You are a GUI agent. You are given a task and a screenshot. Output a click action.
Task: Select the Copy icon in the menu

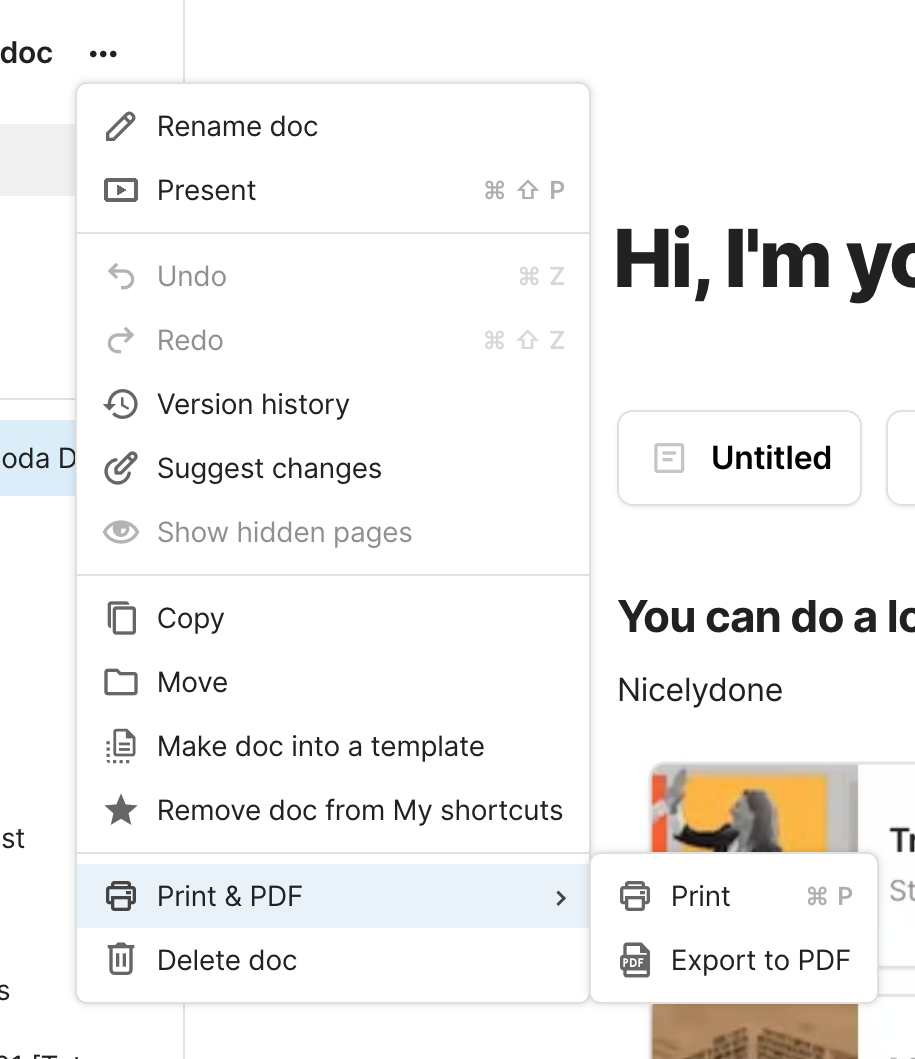click(120, 618)
